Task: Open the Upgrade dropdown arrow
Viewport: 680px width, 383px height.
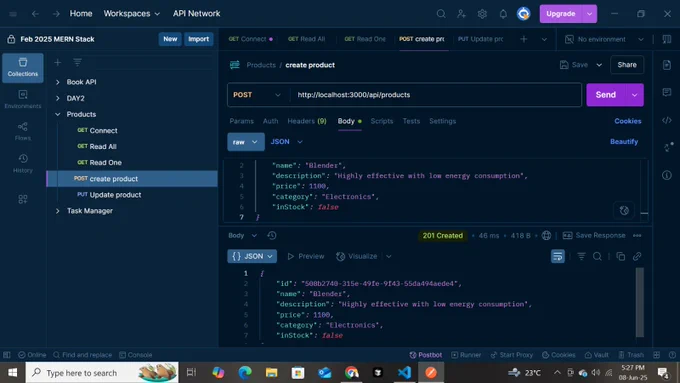Action: click(589, 14)
